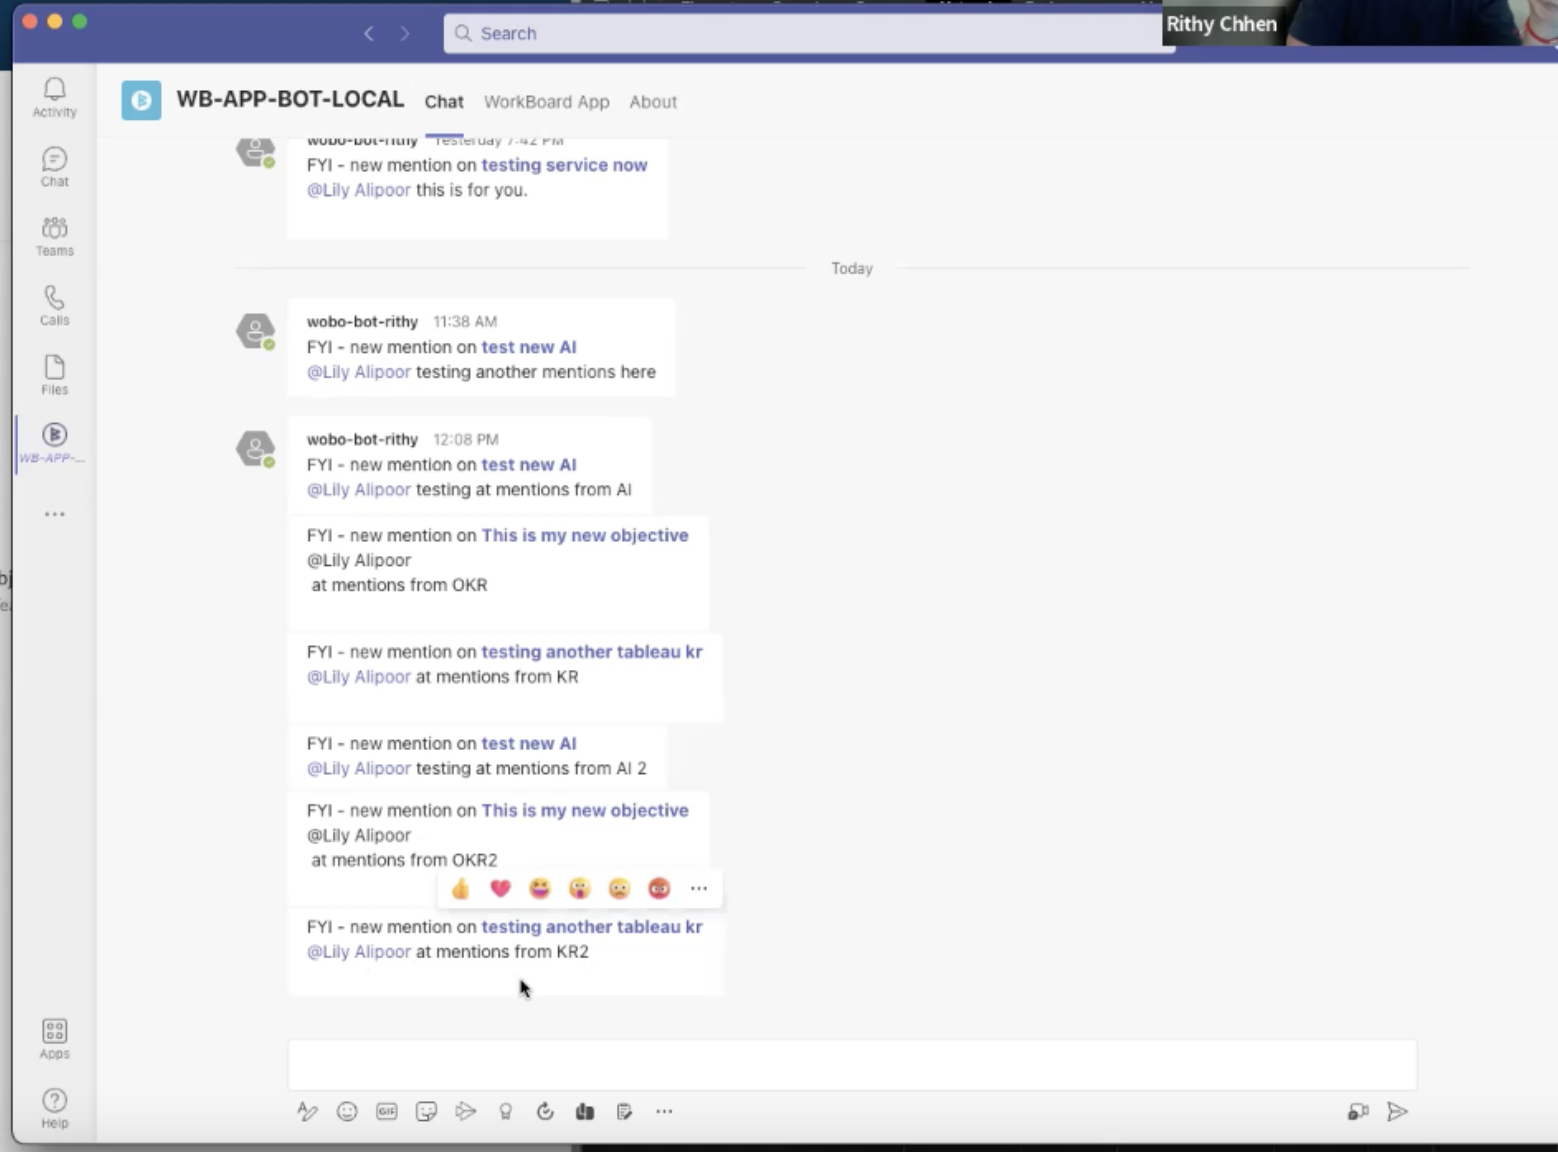Click the Search field at top
This screenshot has height=1152, width=1558.
click(x=808, y=33)
